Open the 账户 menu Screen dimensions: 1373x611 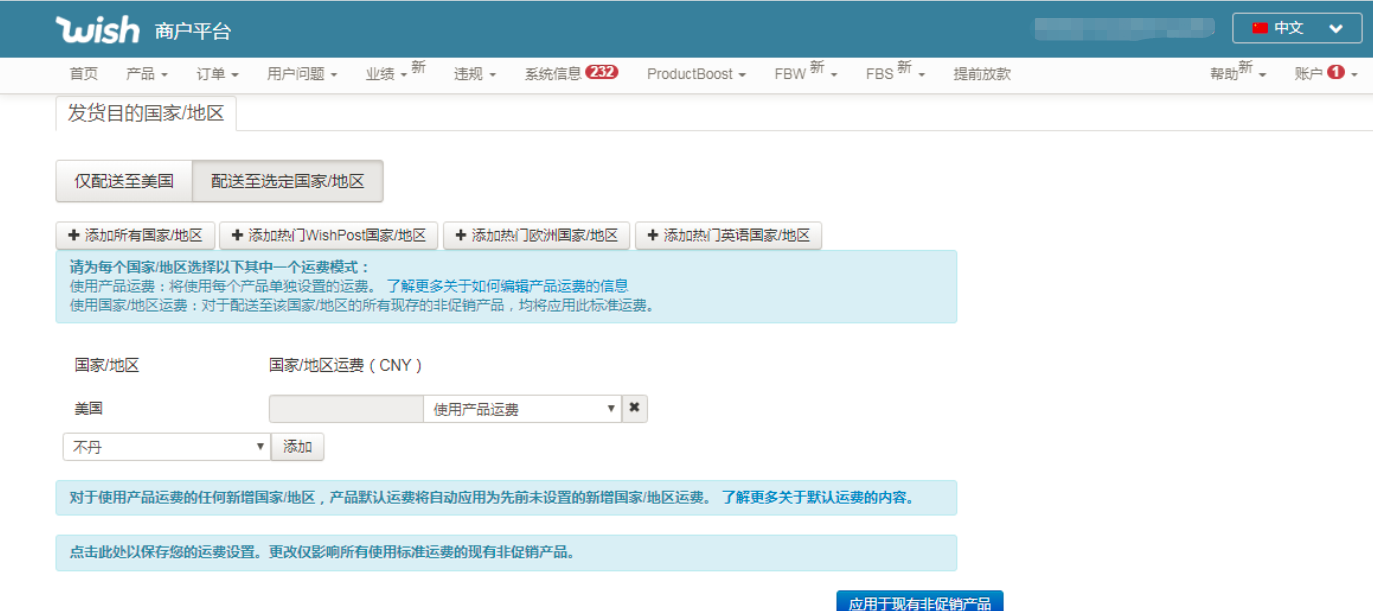click(1326, 74)
